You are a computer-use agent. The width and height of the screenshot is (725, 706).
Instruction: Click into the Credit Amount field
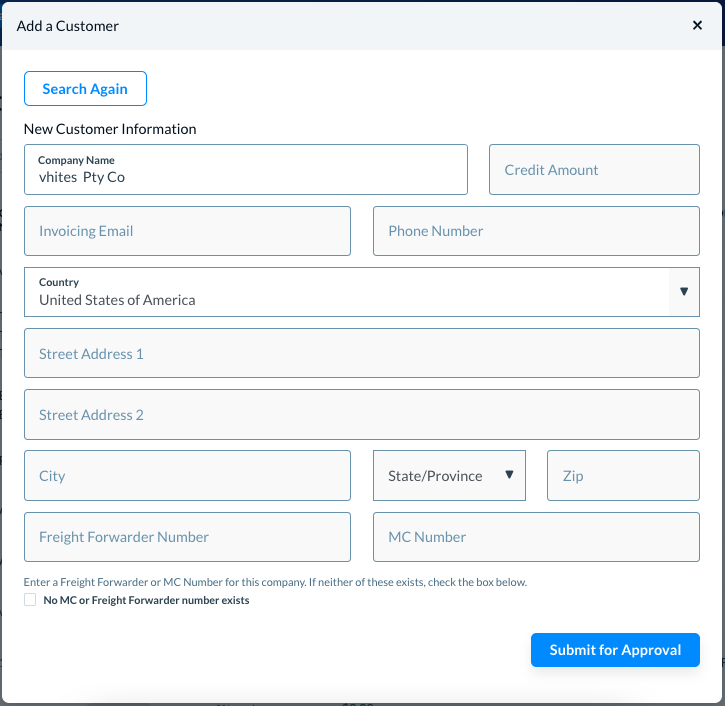click(594, 170)
